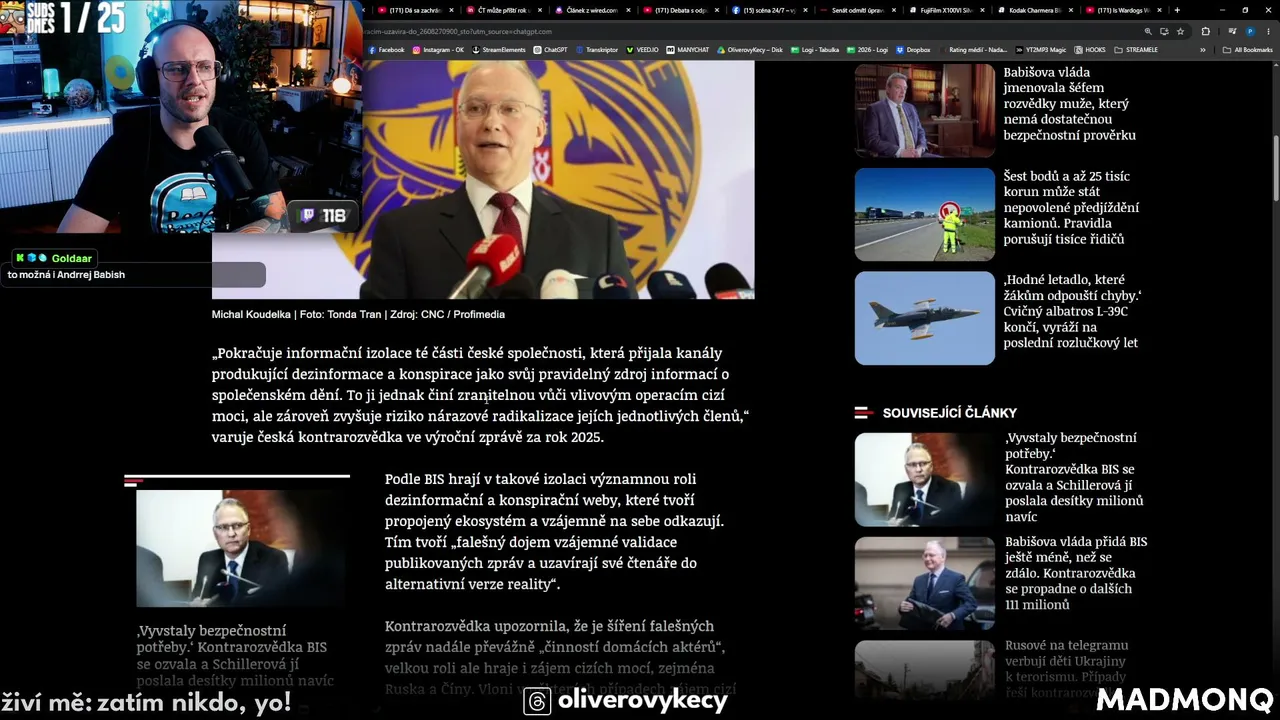Open the STREAMELE bookmarks folder
The width and height of the screenshot is (1280, 720).
[x=1136, y=49]
